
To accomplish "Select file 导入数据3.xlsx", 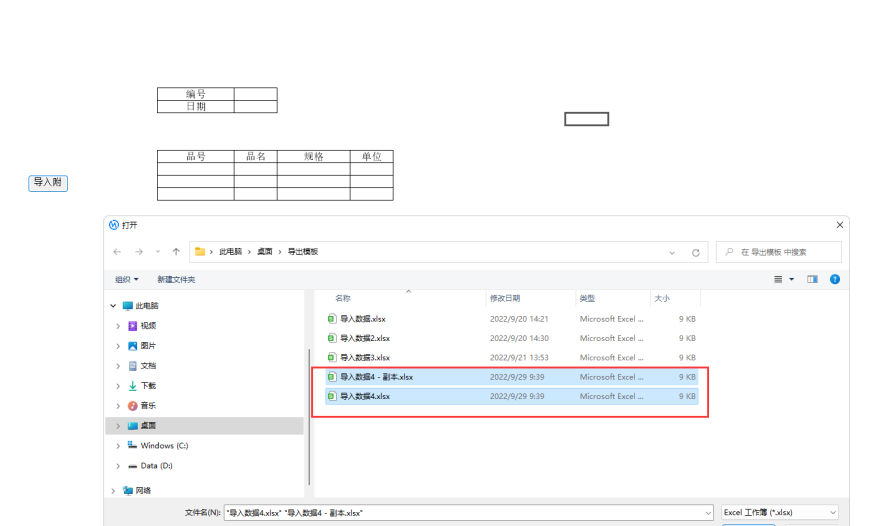I will tap(365, 357).
